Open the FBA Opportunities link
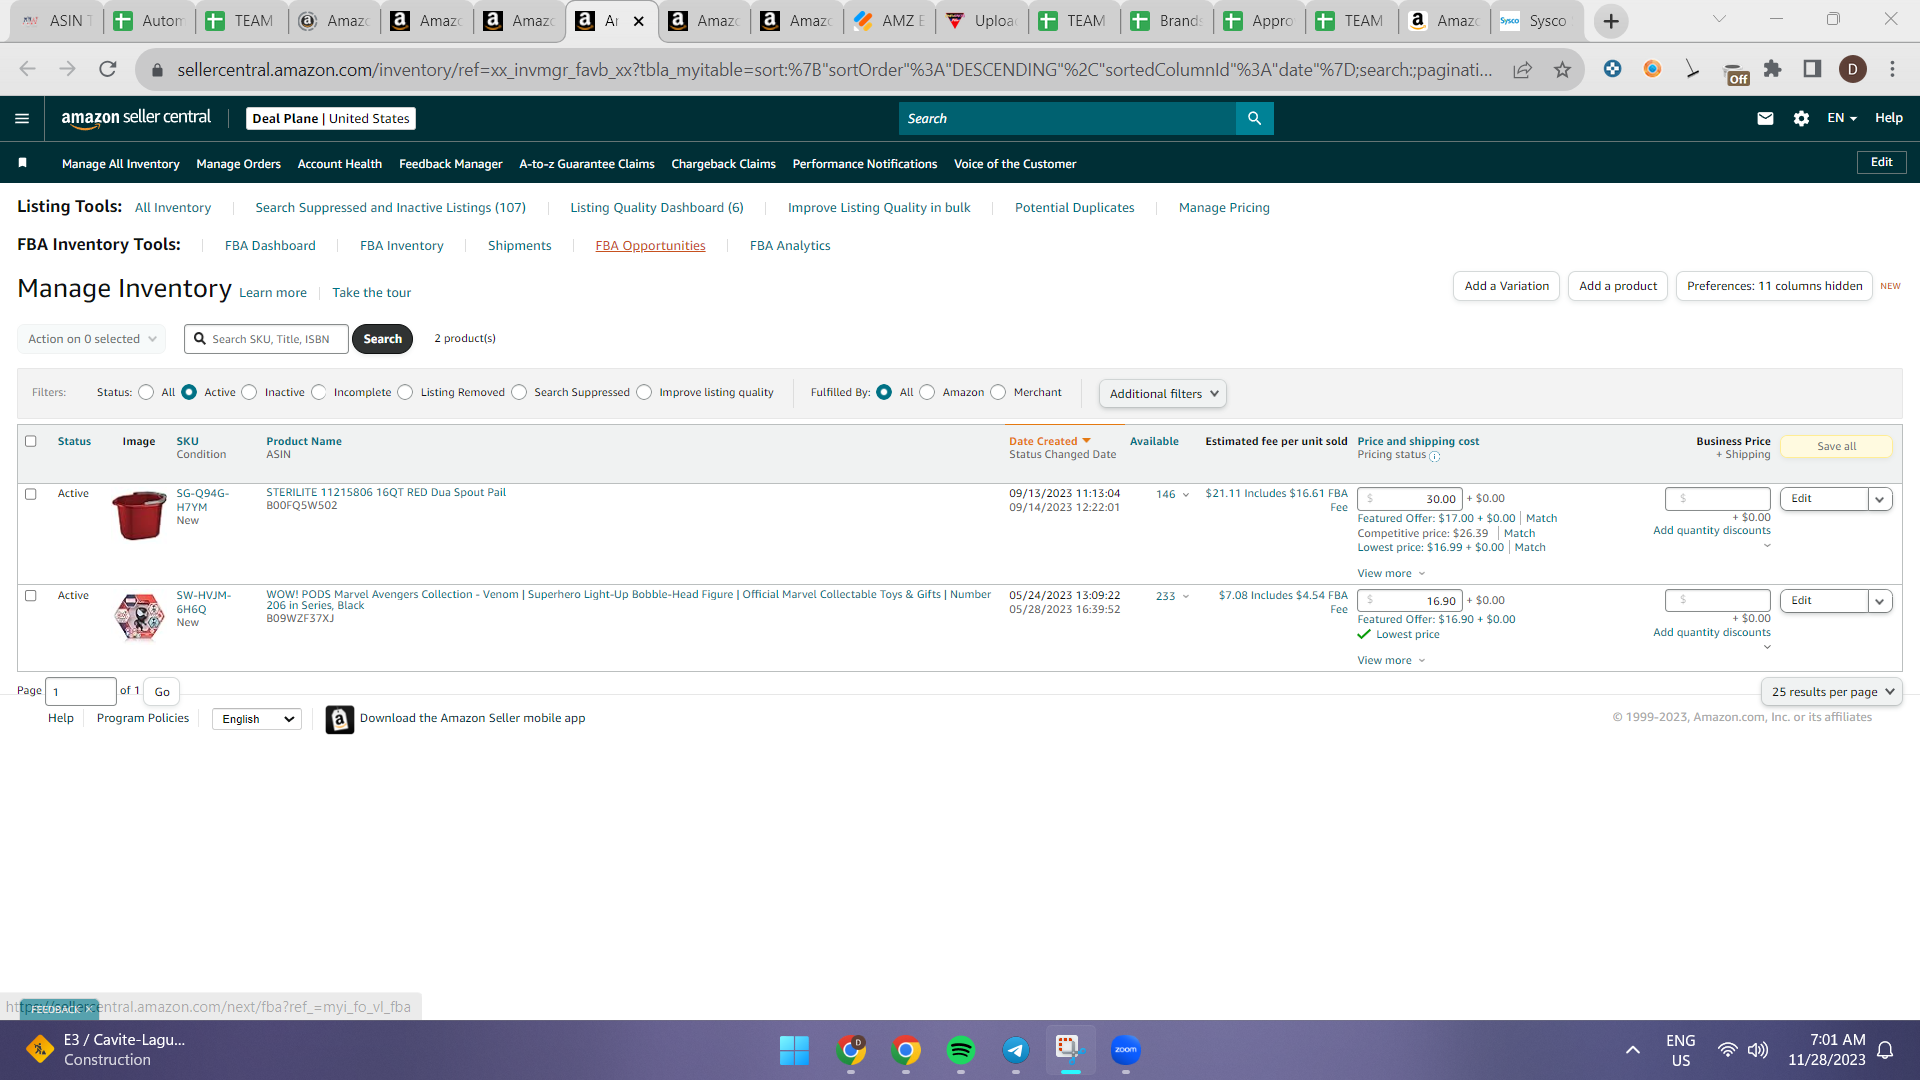Viewport: 1920px width, 1080px height. click(x=650, y=246)
